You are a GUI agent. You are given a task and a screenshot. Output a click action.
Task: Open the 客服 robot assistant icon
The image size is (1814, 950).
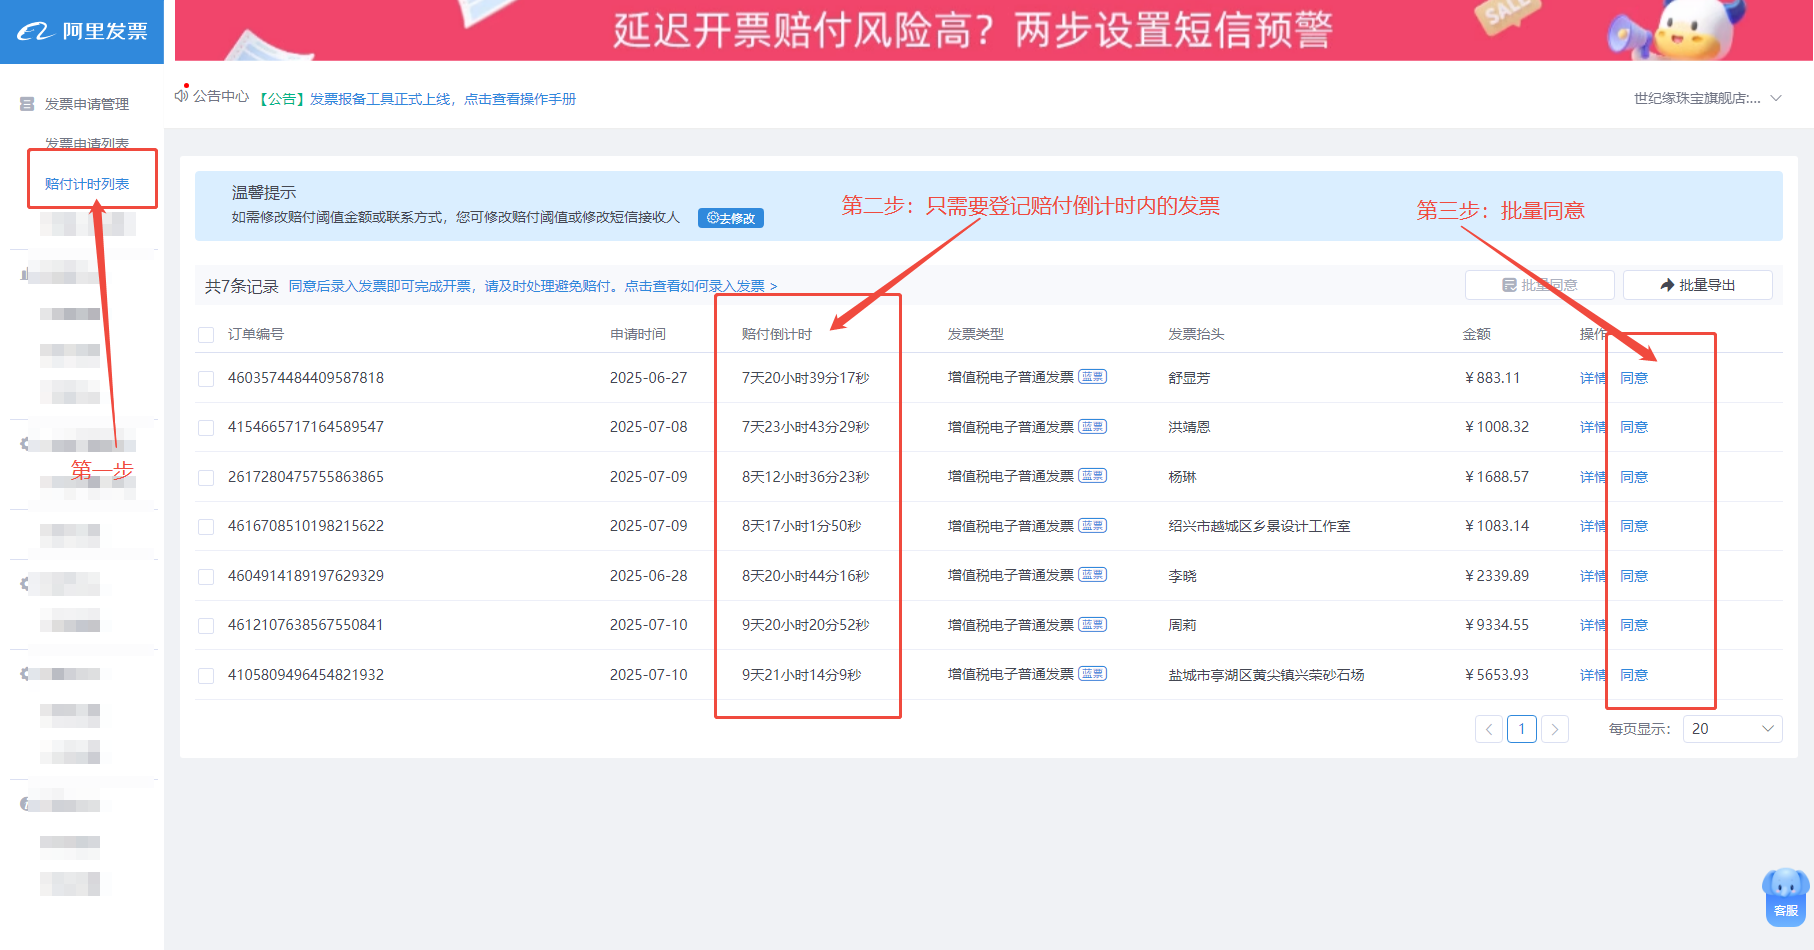[x=1785, y=894]
